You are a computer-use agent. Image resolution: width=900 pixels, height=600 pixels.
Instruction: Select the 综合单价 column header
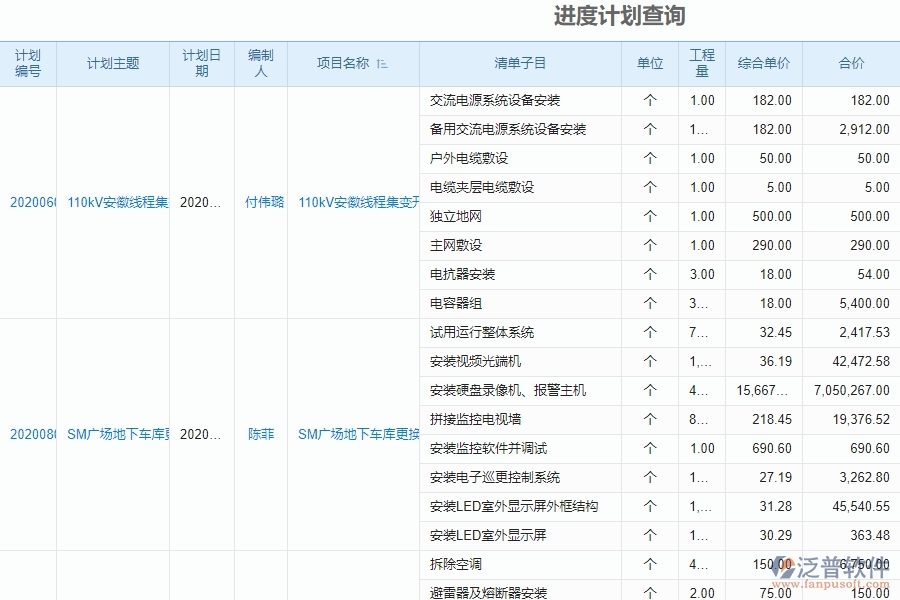pyautogui.click(x=764, y=63)
